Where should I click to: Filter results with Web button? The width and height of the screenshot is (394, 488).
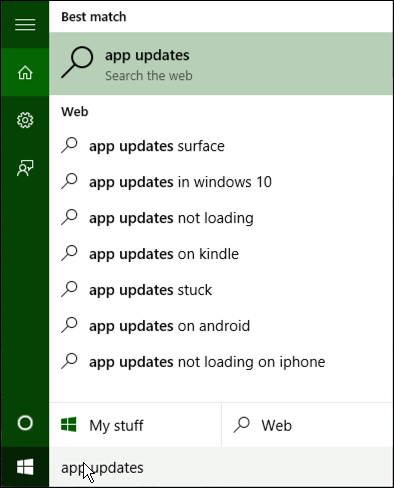(x=307, y=425)
